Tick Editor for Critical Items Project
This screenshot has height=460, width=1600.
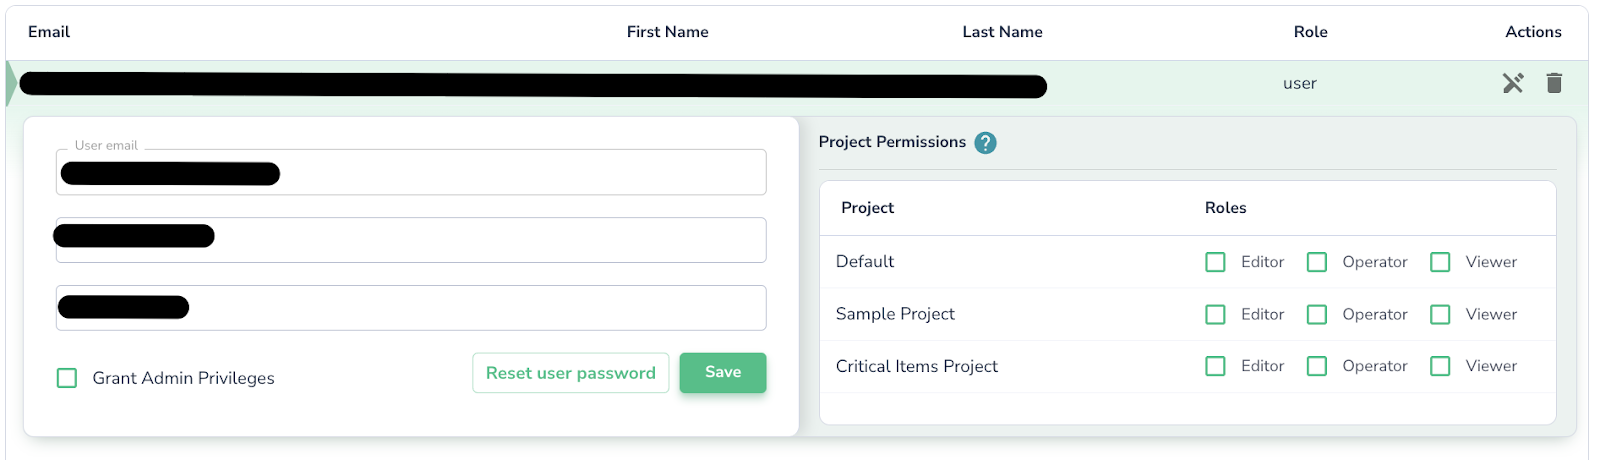pos(1215,366)
